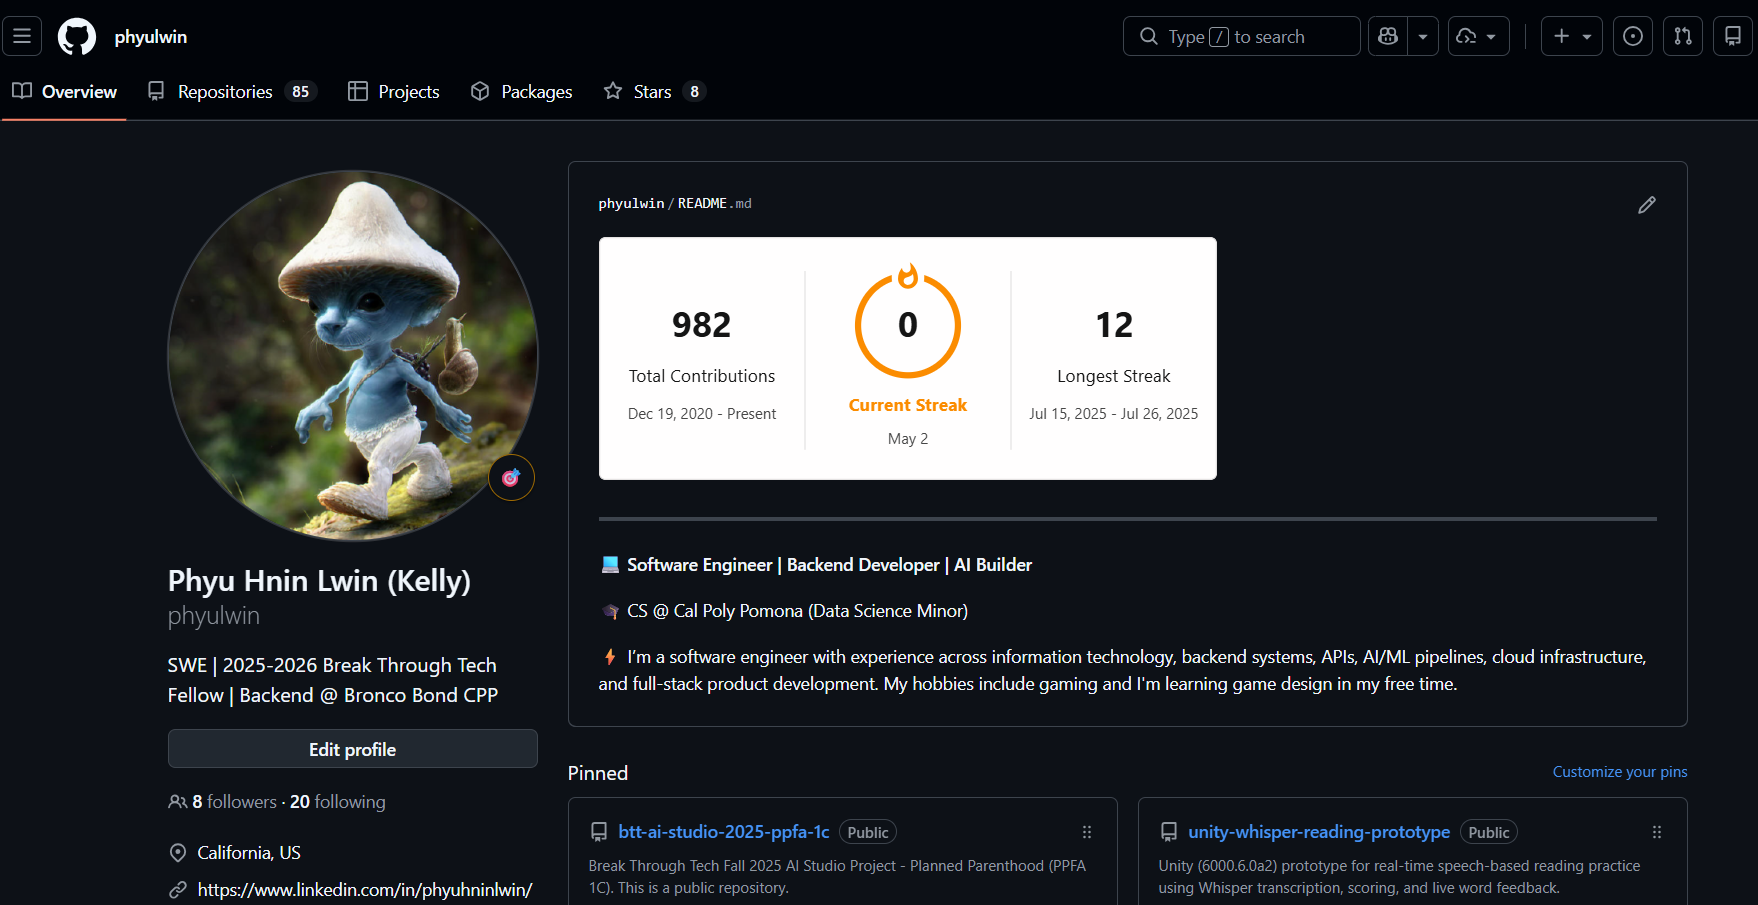Go to GitHub homepage via Octocat logo
The image size is (1758, 905).
point(77,37)
